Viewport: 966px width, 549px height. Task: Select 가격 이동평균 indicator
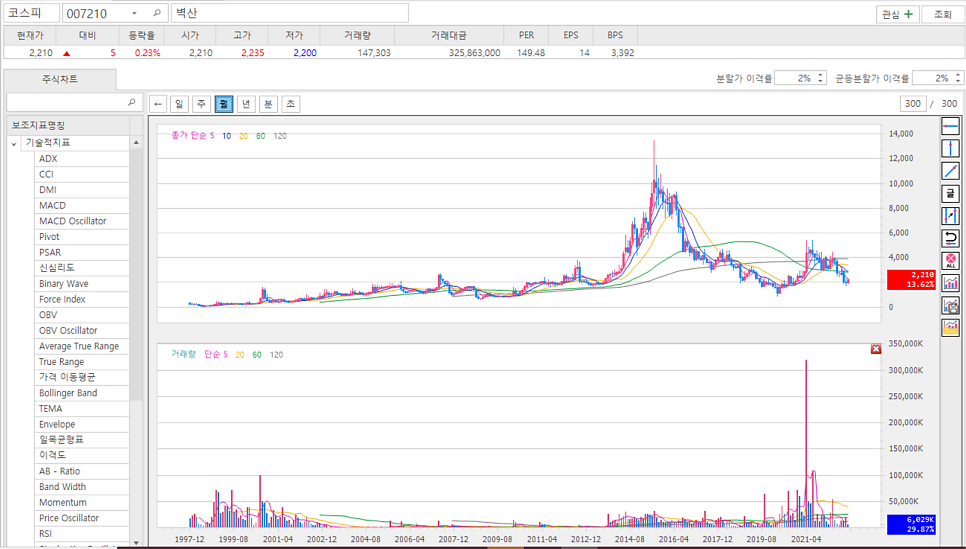point(82,377)
